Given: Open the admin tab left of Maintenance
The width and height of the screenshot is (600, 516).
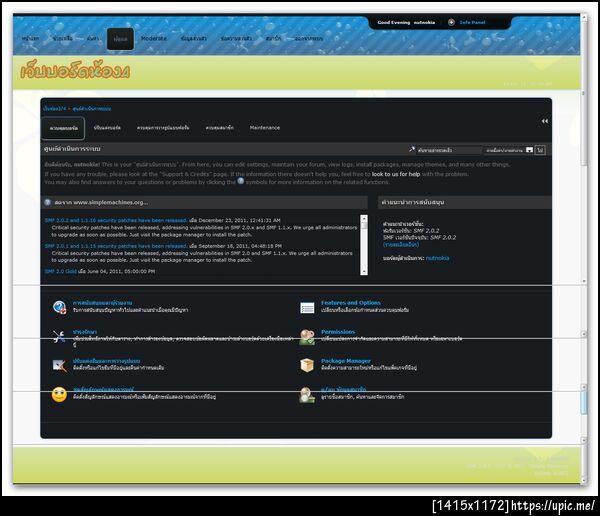Looking at the screenshot, I should tap(220, 127).
